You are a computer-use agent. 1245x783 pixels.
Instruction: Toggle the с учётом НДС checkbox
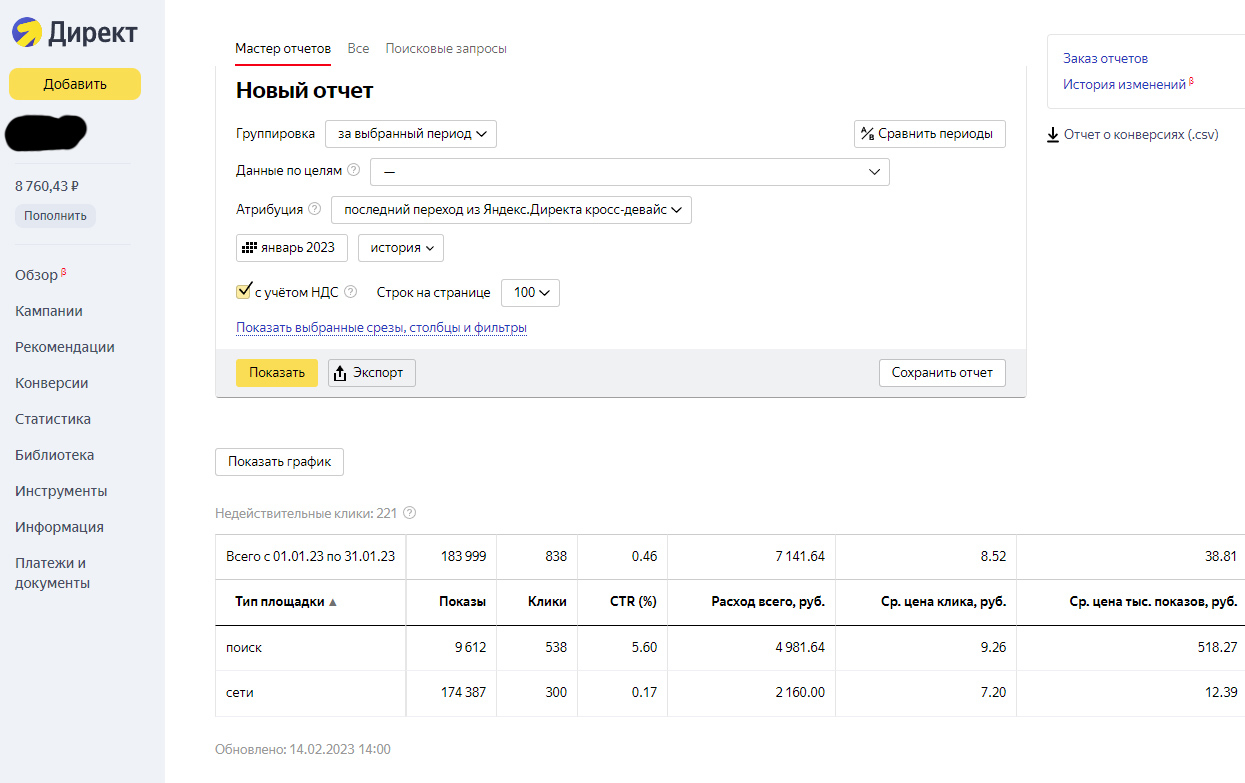243,292
